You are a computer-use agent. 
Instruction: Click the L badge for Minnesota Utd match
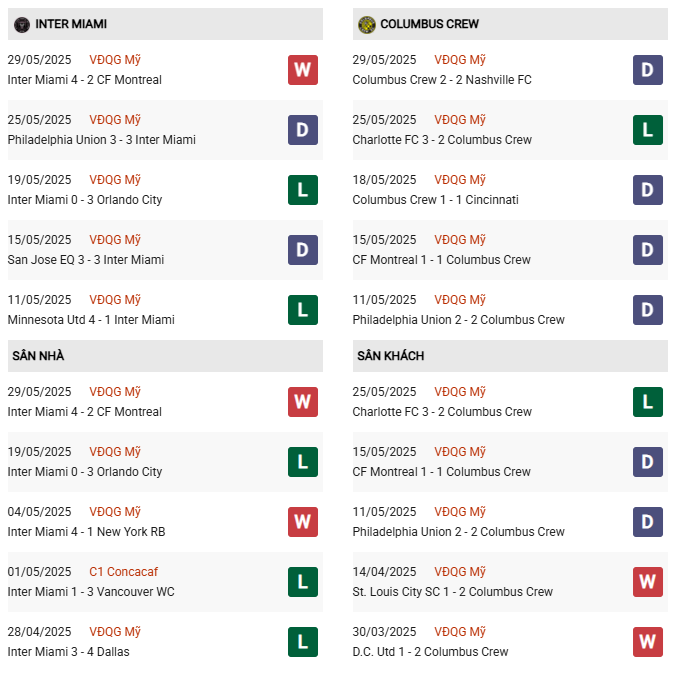pyautogui.click(x=303, y=310)
